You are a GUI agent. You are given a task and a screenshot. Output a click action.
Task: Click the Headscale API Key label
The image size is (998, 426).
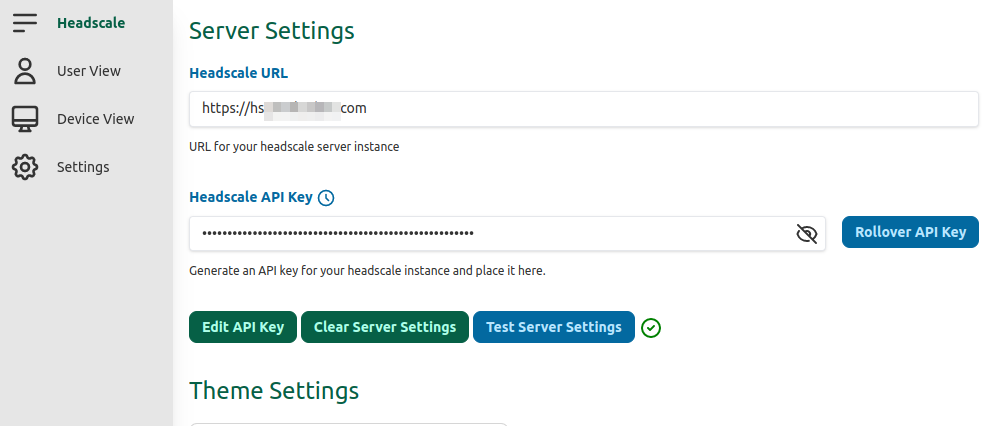click(x=251, y=197)
